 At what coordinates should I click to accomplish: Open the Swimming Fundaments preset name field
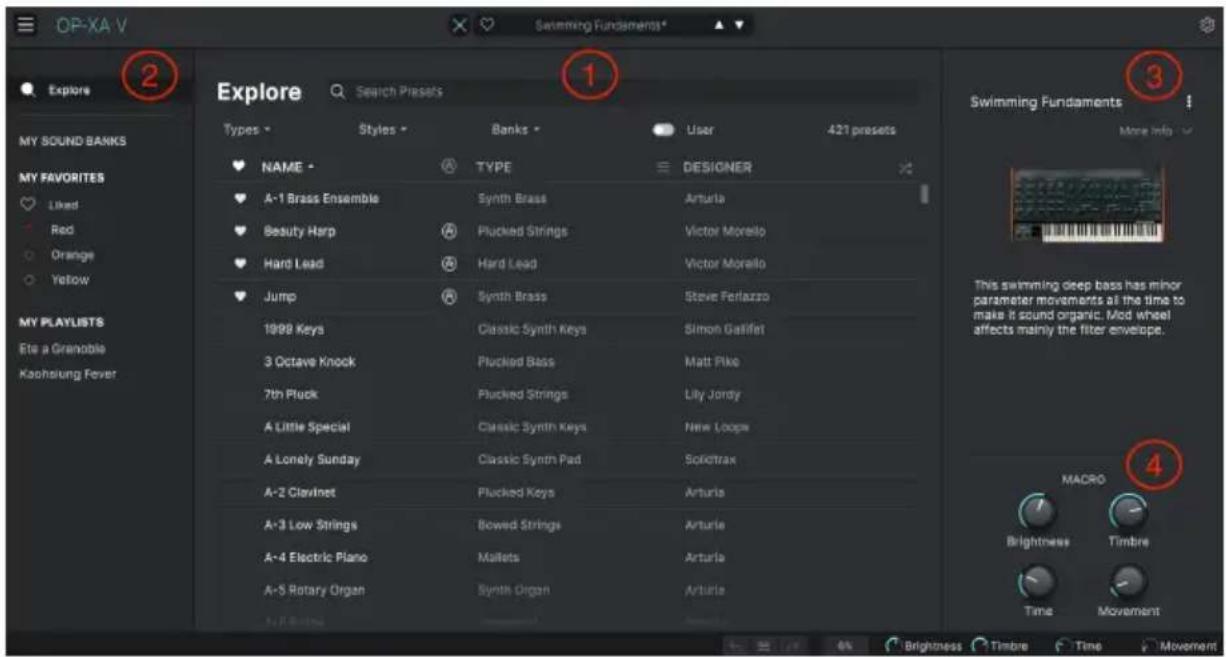[600, 26]
